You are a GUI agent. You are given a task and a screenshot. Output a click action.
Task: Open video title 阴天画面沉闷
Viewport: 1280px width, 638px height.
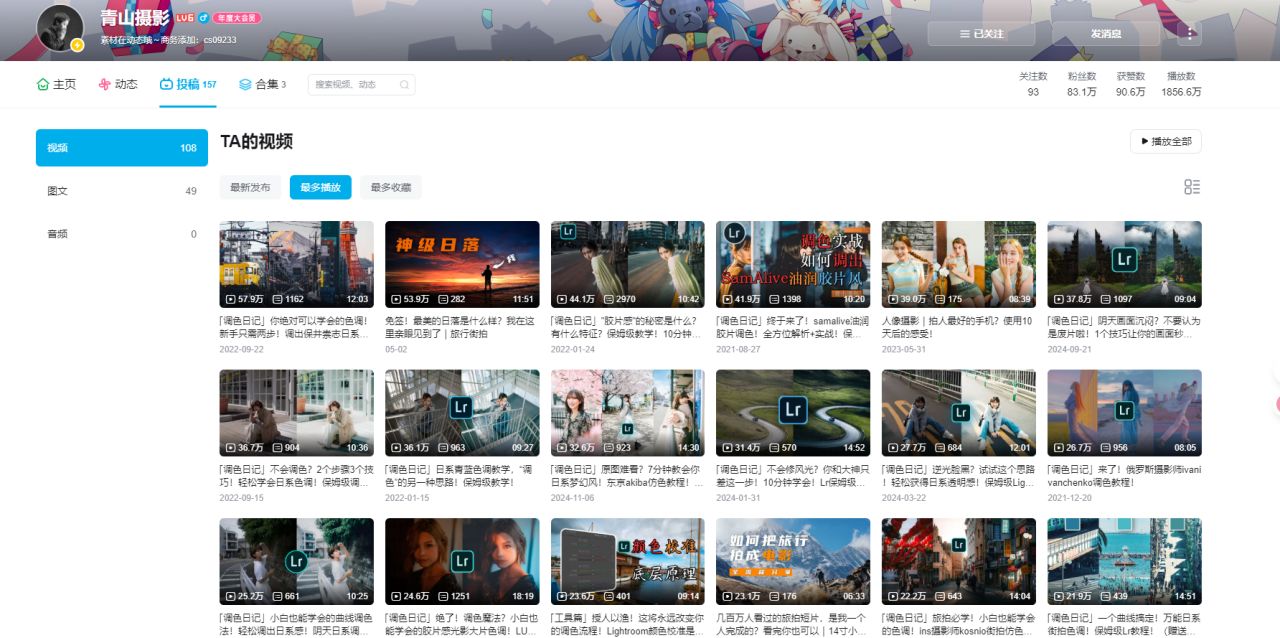point(1124,327)
